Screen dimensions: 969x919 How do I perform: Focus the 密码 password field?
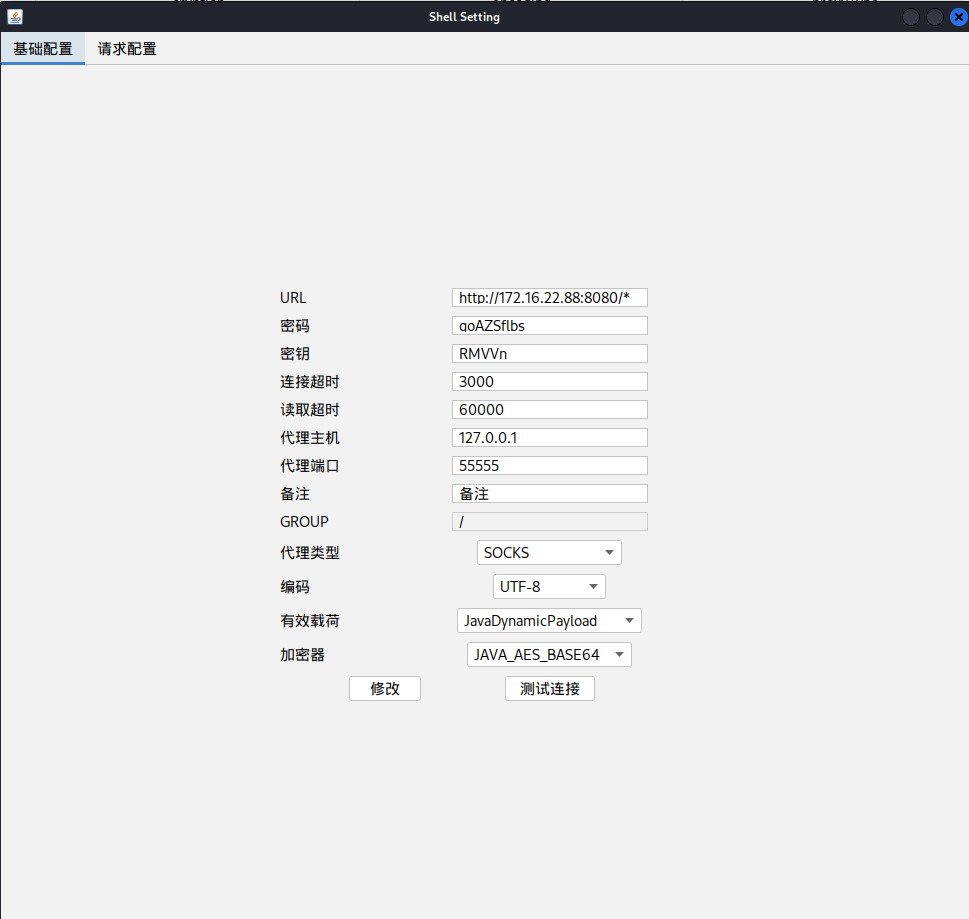549,326
